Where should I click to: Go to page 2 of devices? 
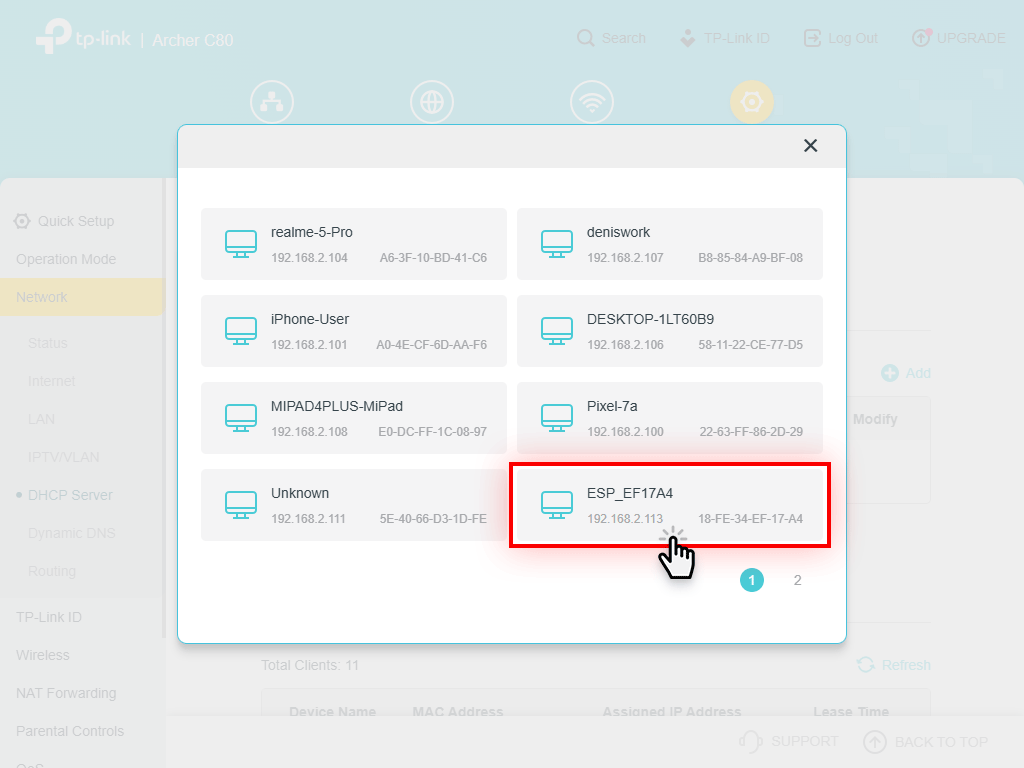click(797, 580)
